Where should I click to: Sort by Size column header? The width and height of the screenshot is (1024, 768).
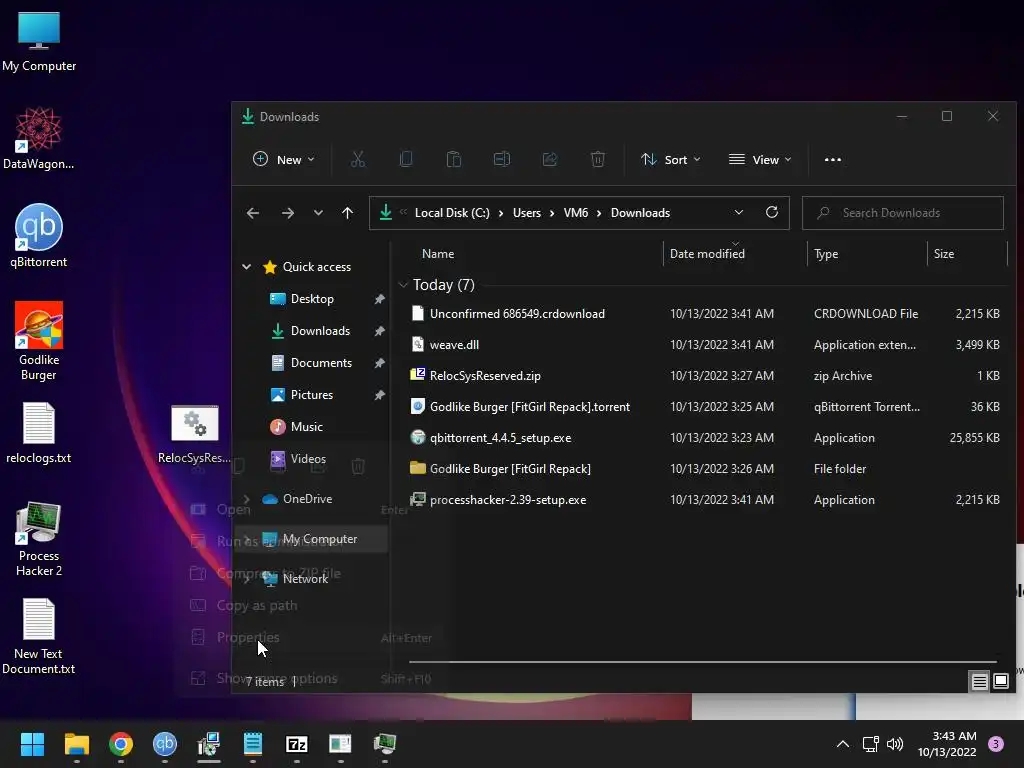tap(944, 253)
